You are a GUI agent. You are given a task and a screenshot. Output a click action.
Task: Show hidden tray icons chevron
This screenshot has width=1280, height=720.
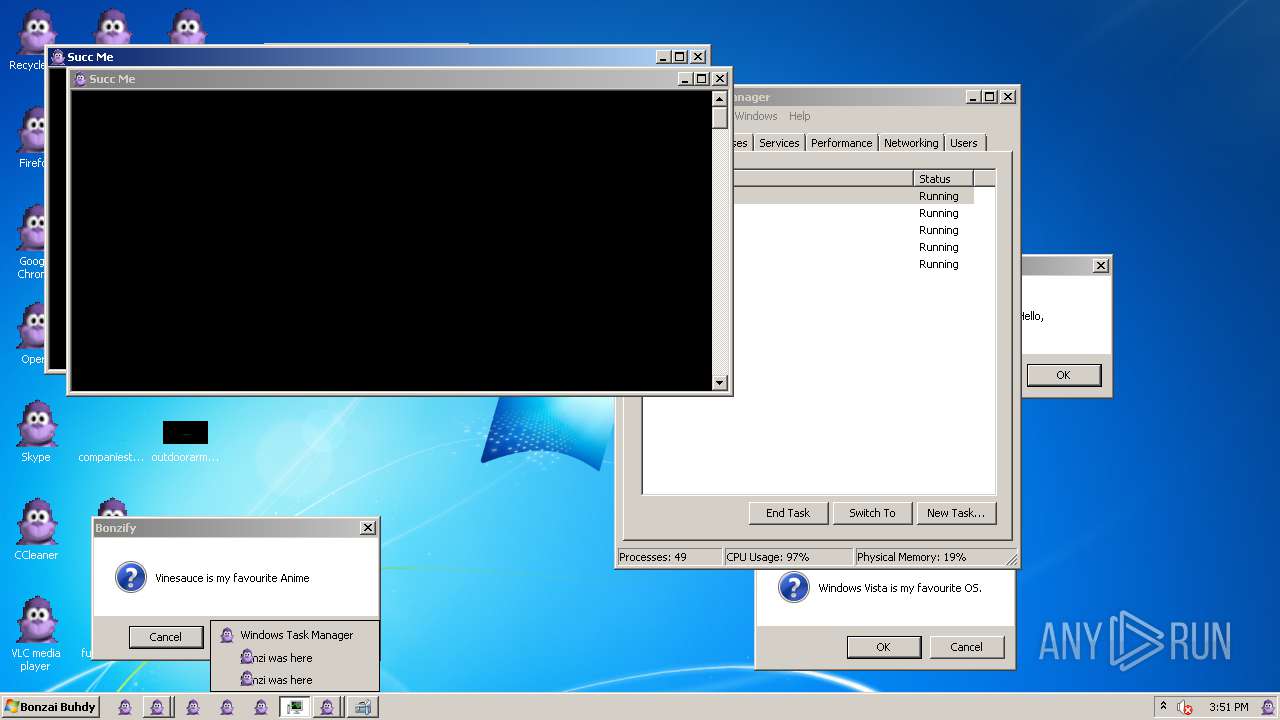pos(1164,706)
